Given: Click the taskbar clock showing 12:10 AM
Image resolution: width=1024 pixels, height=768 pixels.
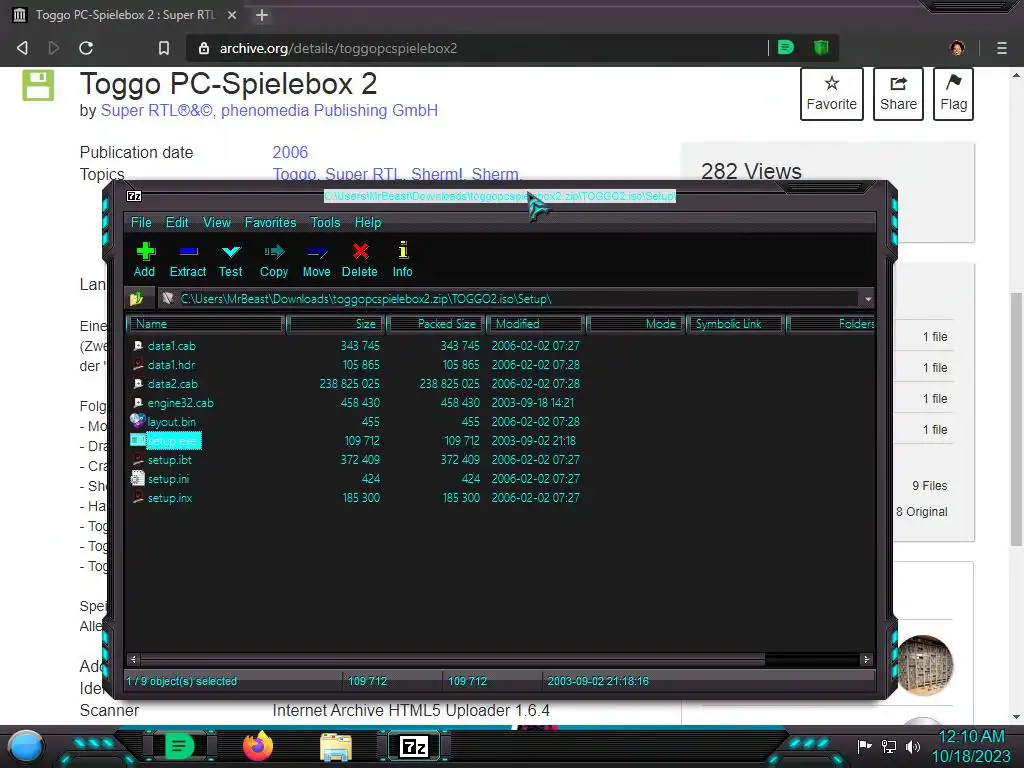Looking at the screenshot, I should [x=970, y=736].
